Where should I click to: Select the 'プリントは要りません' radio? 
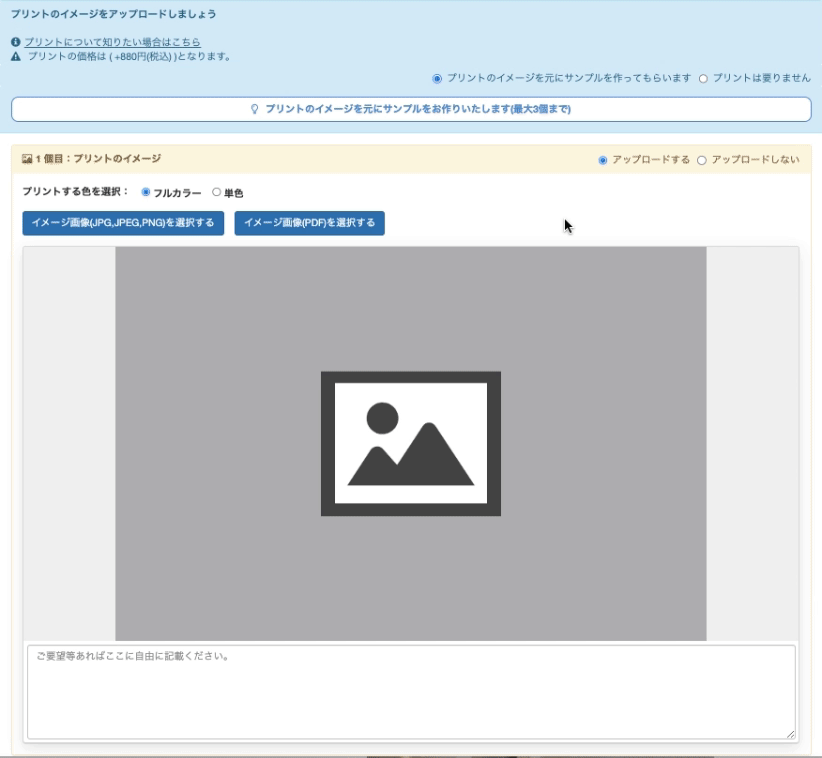coord(703,79)
